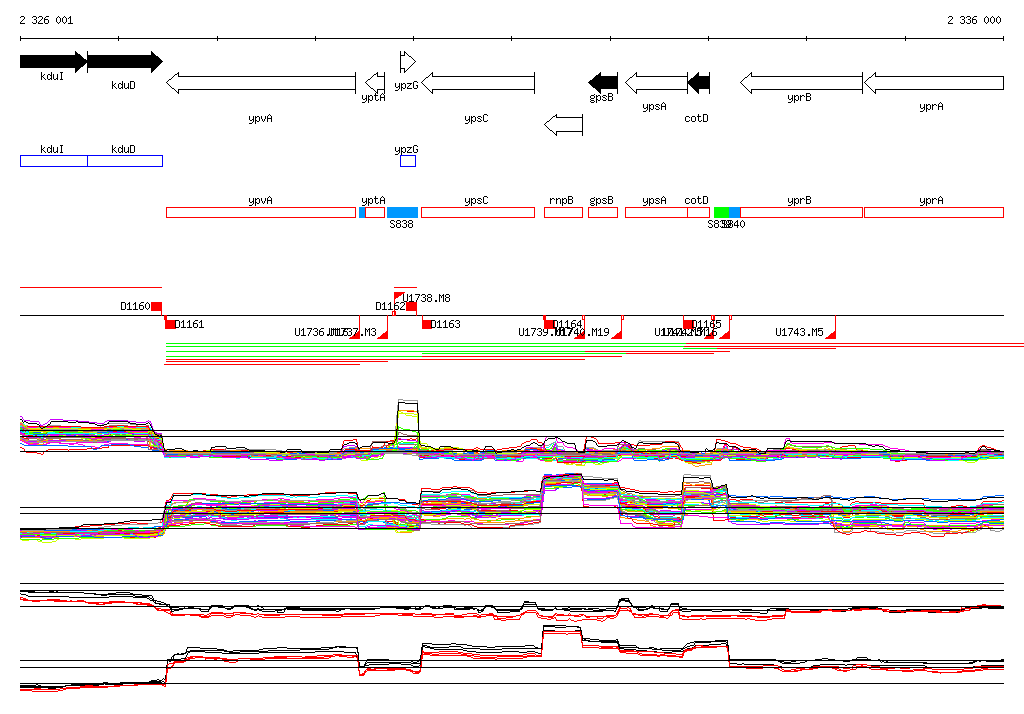This screenshot has width=1024, height=714.
Task: Click the 'U1743.M5' label text
Action: pos(799,332)
